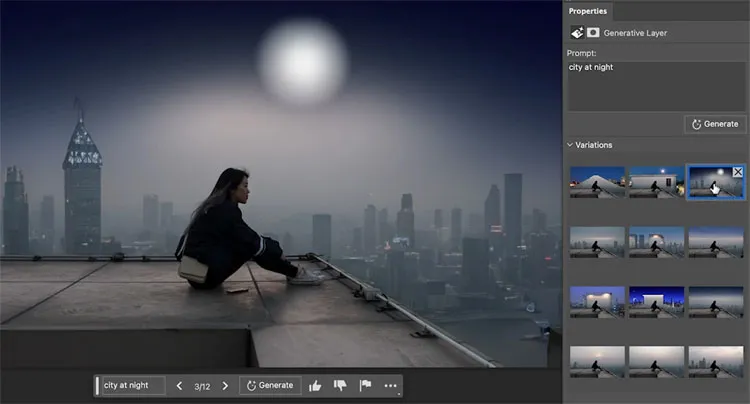Viewport: 750px width, 404px height.
Task: Delete the selected variation with X
Action: pyautogui.click(x=738, y=172)
